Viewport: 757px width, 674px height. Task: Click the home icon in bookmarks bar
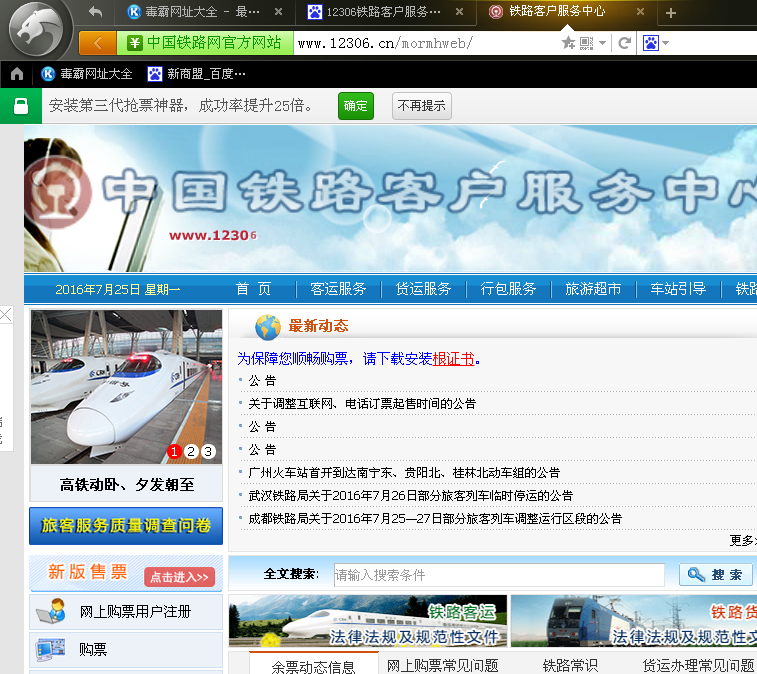[x=17, y=73]
